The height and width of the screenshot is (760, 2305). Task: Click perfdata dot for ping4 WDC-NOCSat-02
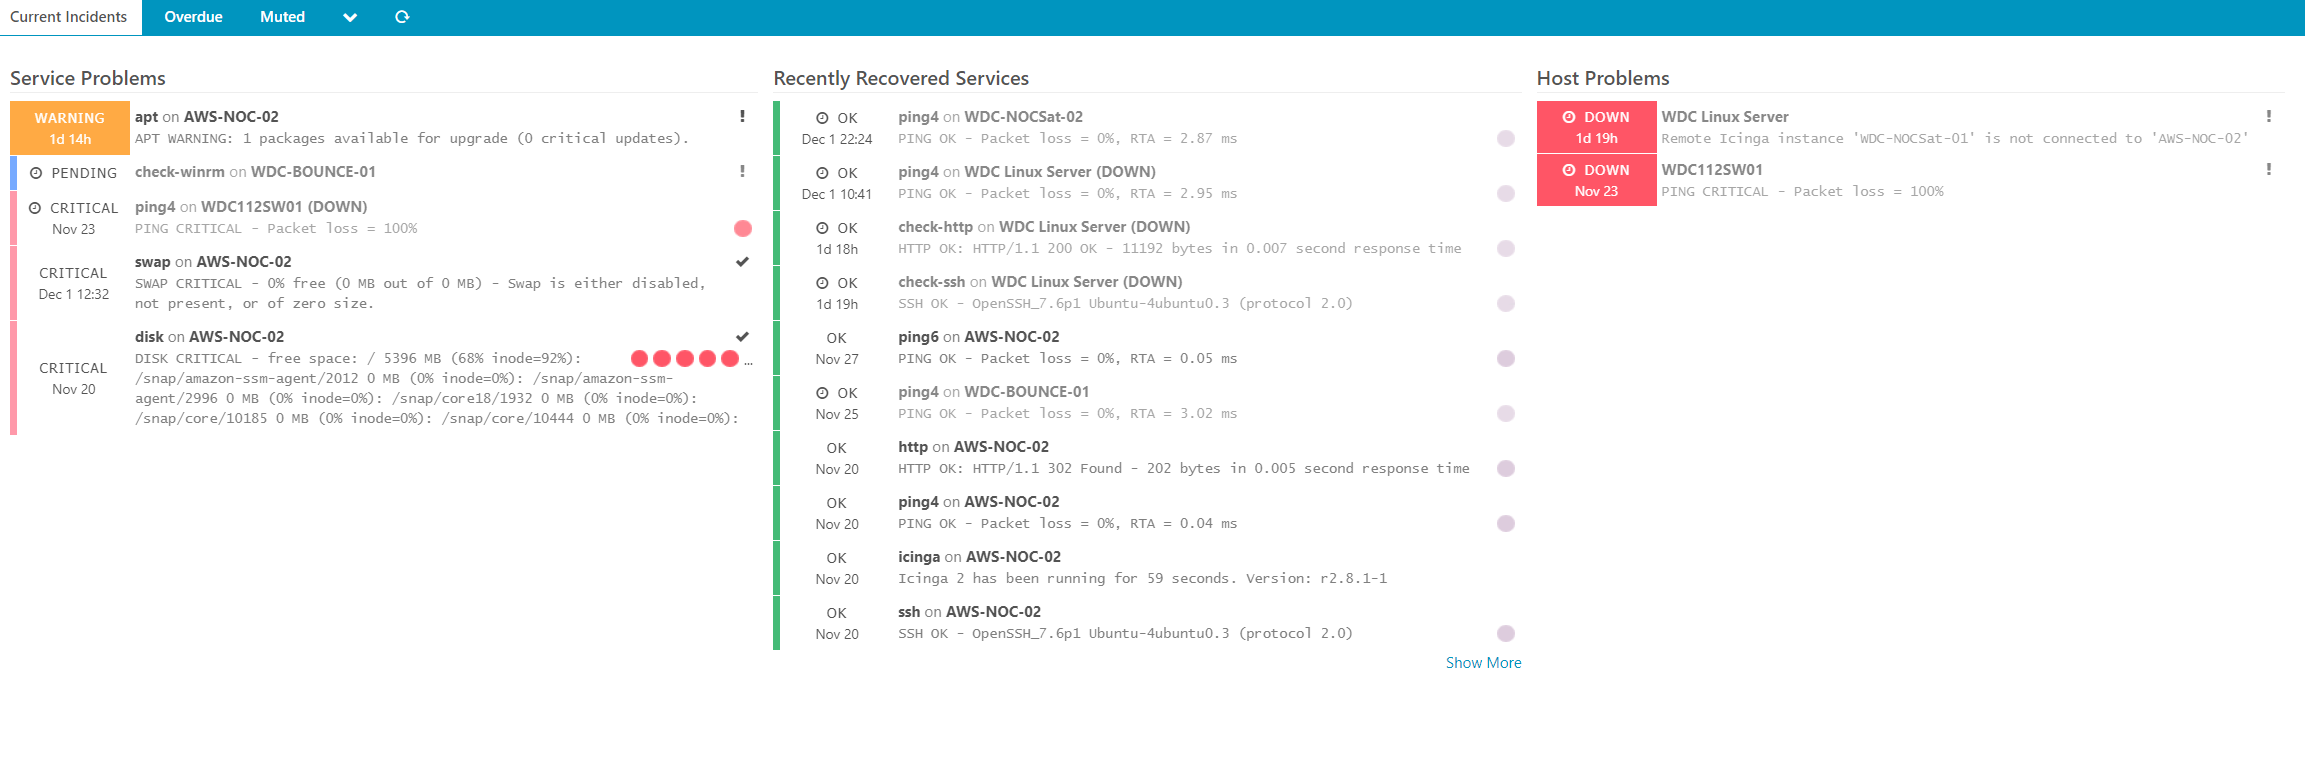(x=1505, y=139)
